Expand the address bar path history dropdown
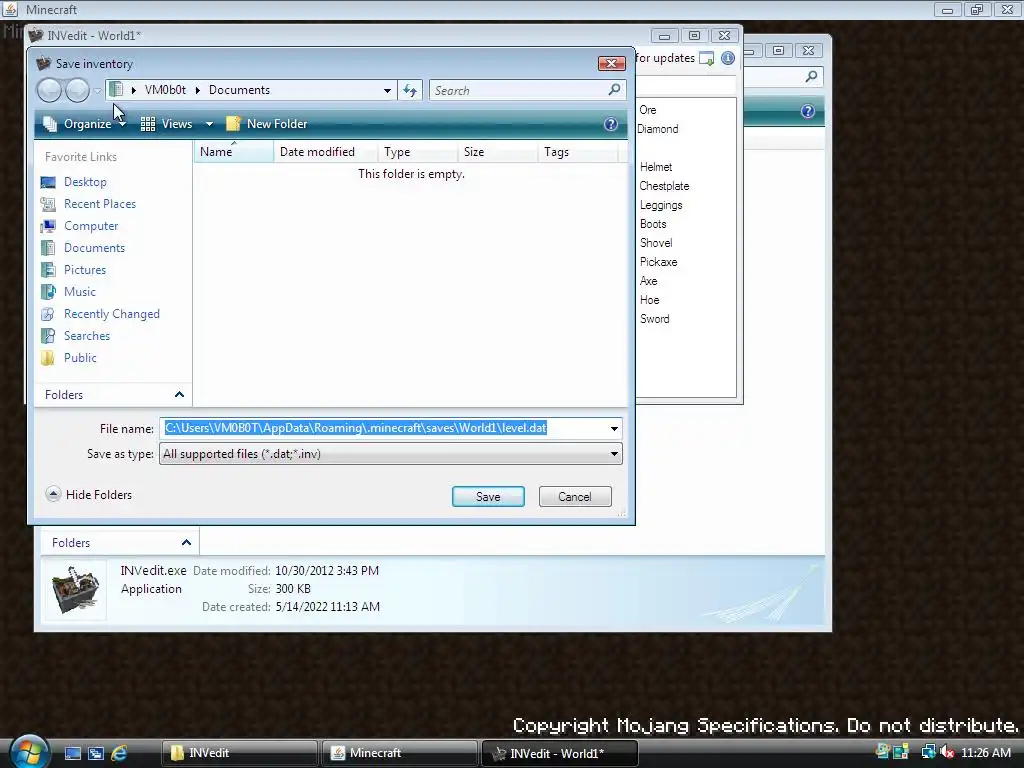This screenshot has width=1024, height=768. click(387, 90)
